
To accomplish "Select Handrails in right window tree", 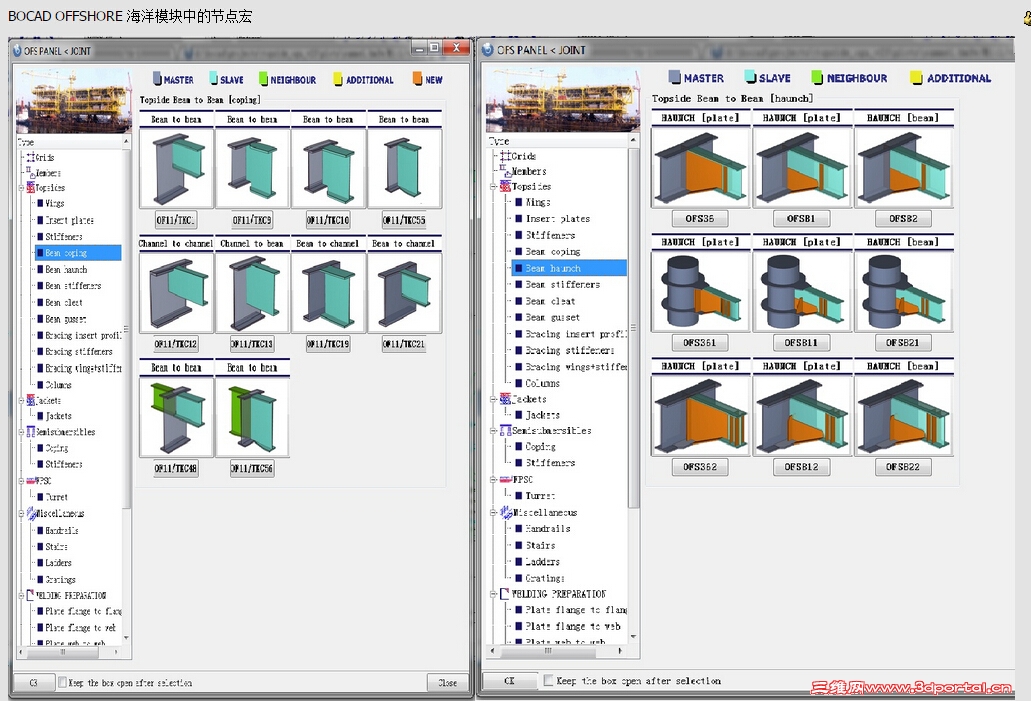I will (x=548, y=528).
